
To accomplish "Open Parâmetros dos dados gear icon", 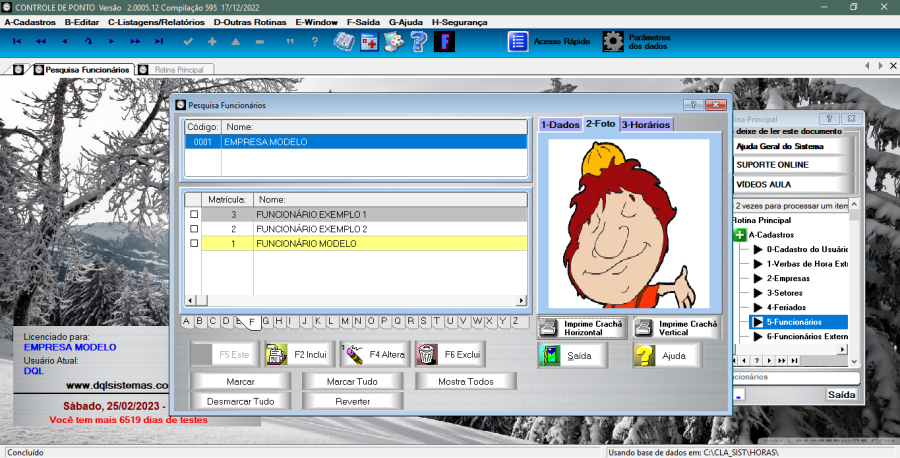I will point(612,42).
